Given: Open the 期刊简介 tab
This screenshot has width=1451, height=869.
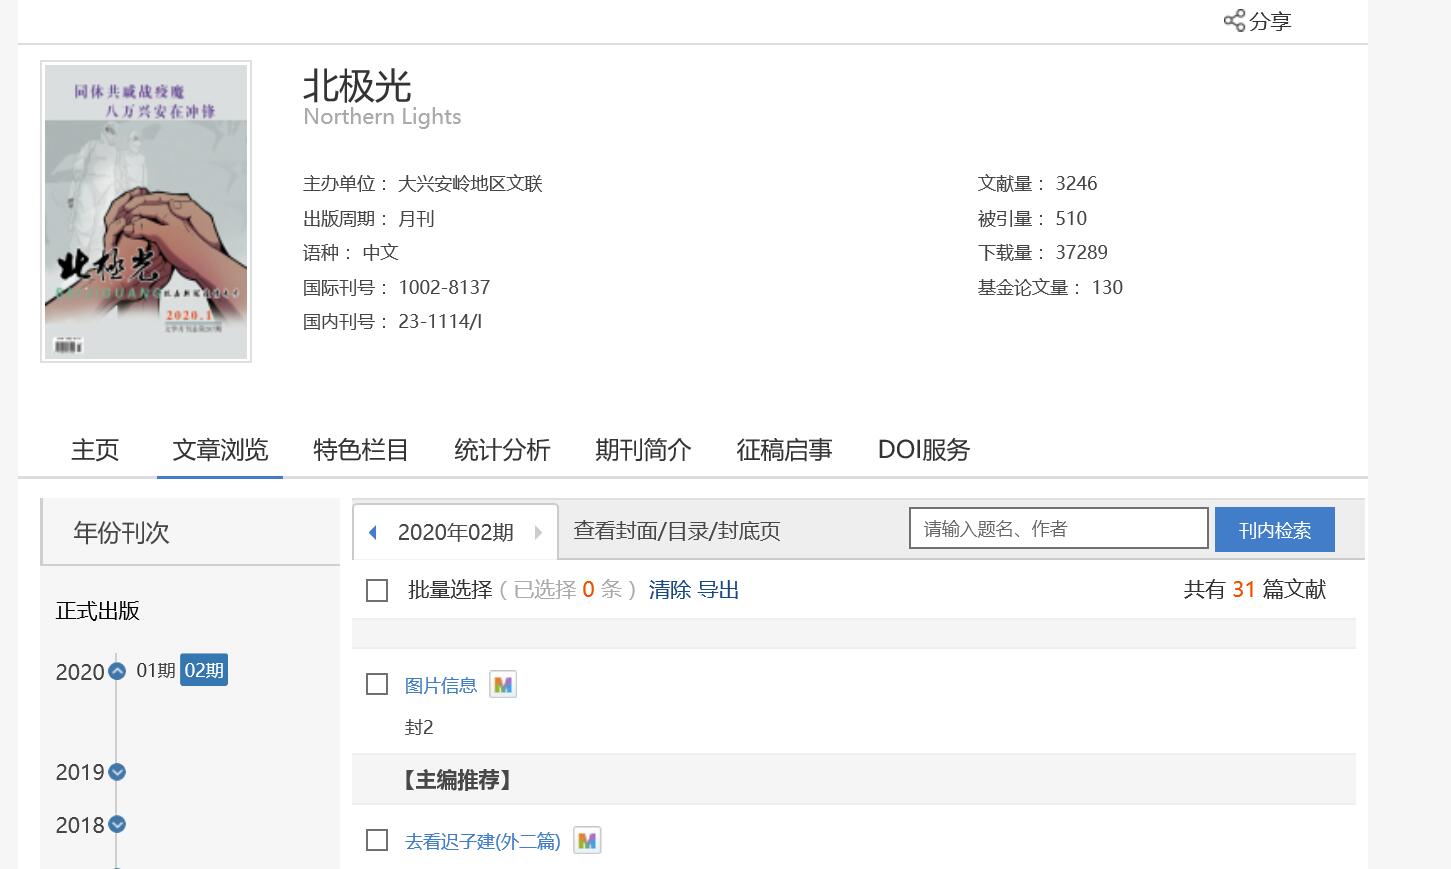Looking at the screenshot, I should 643,450.
